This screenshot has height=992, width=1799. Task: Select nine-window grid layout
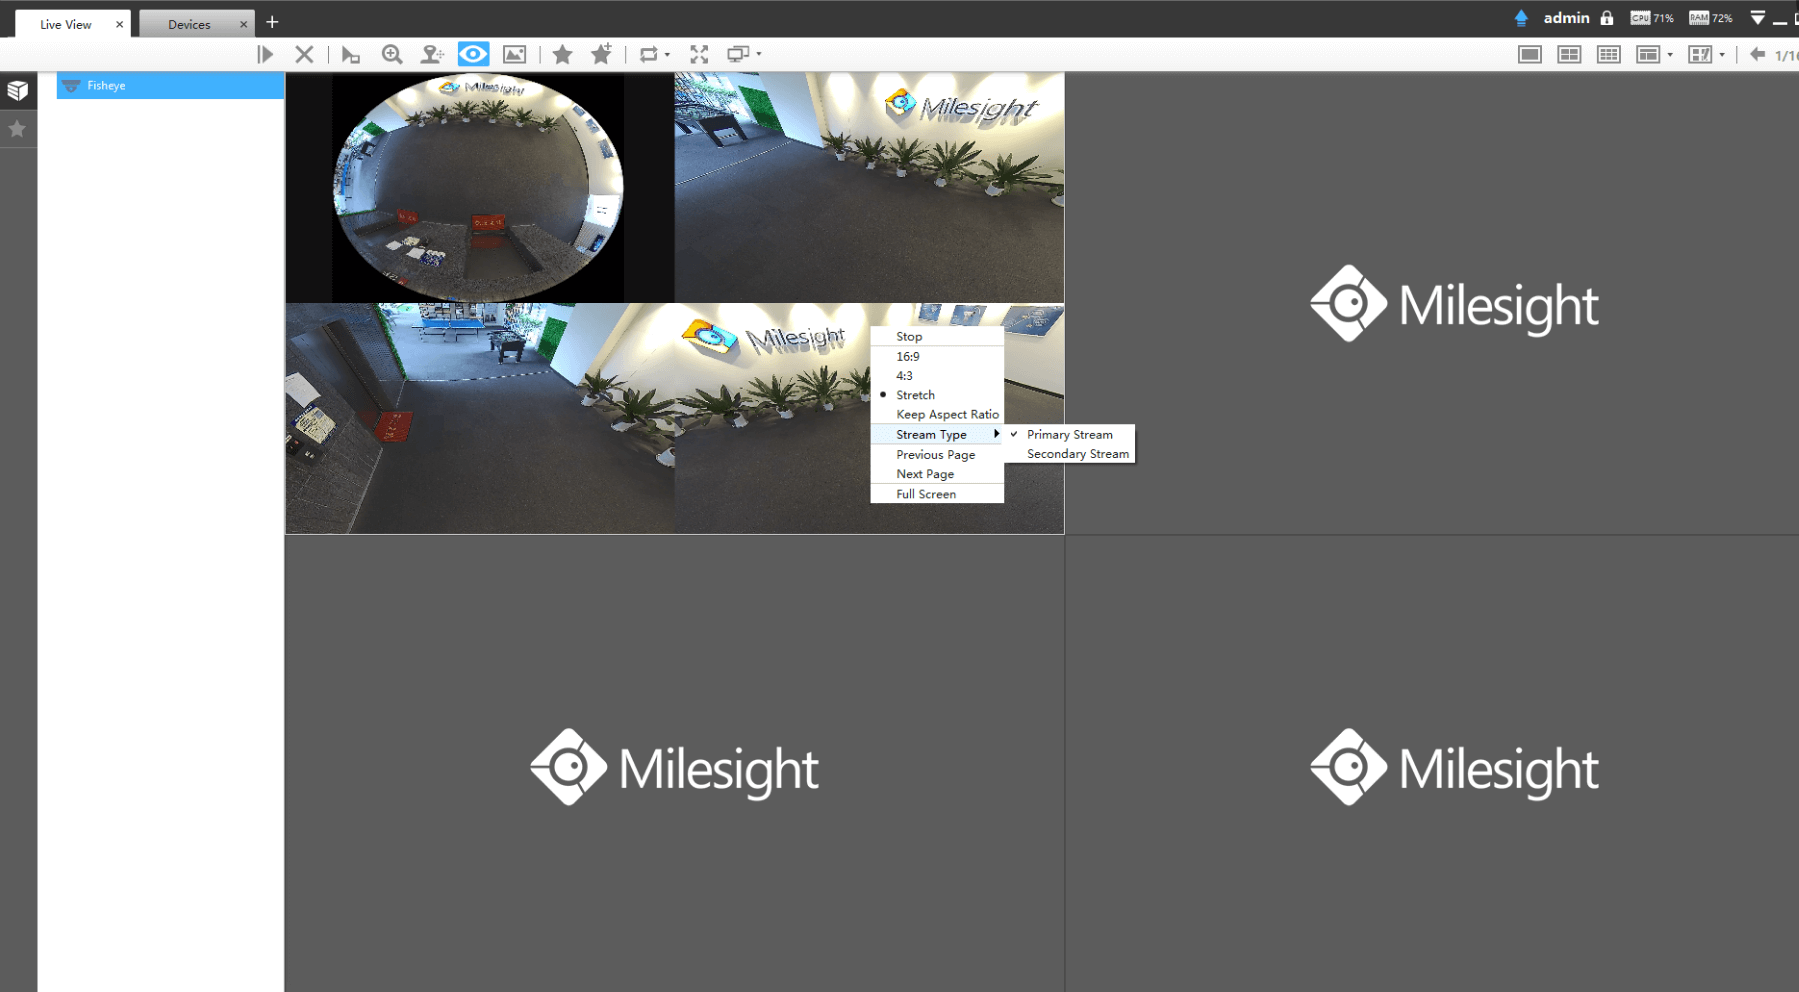[x=1608, y=54]
